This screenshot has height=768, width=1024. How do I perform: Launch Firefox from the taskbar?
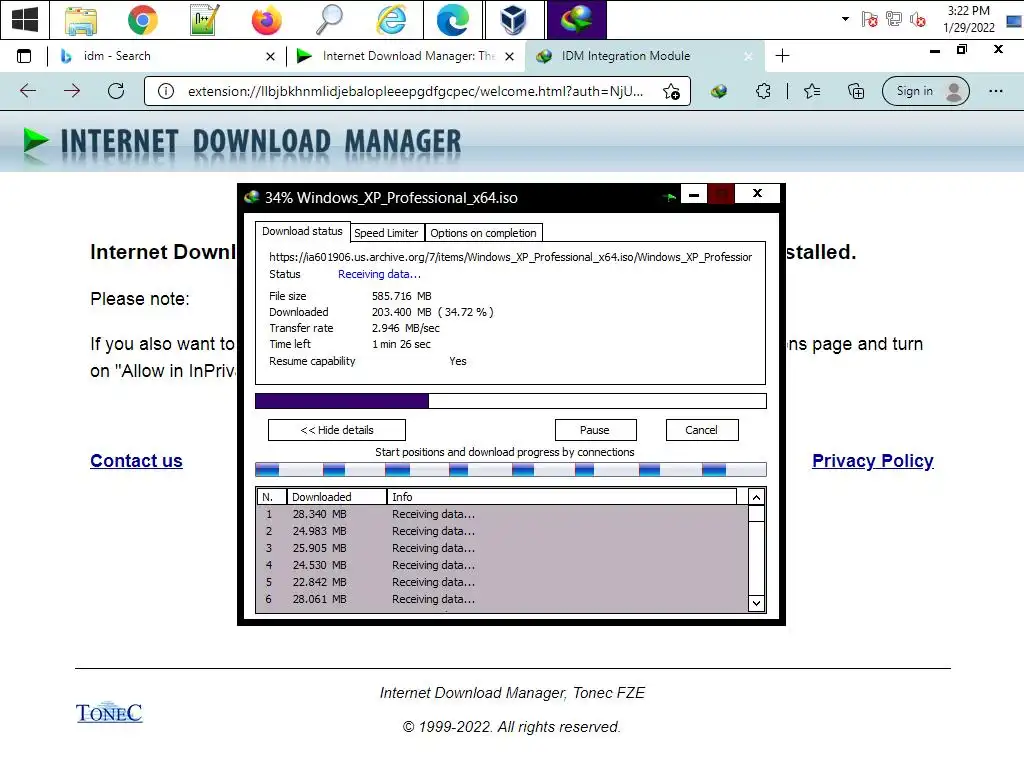click(266, 20)
